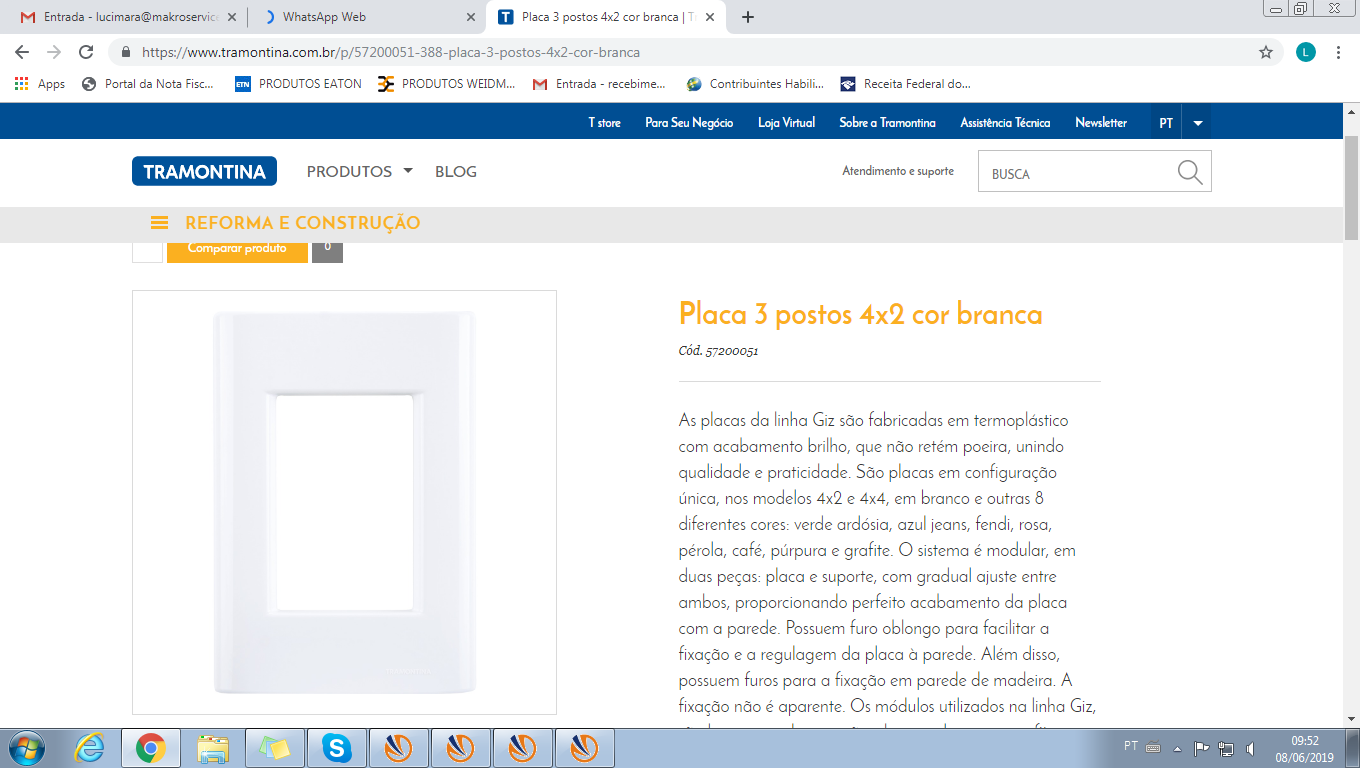The width and height of the screenshot is (1360, 768).
Task: Click the white plate product image
Action: click(344, 502)
